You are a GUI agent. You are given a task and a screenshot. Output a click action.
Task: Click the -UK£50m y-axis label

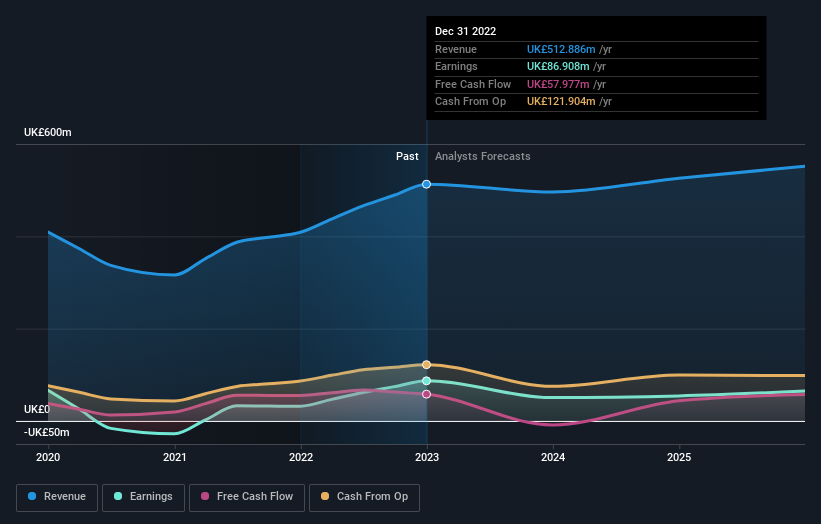(47, 432)
